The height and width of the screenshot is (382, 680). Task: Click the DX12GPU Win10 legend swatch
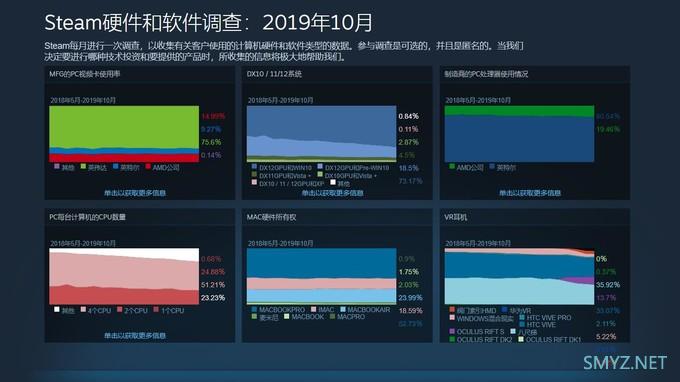[254, 166]
